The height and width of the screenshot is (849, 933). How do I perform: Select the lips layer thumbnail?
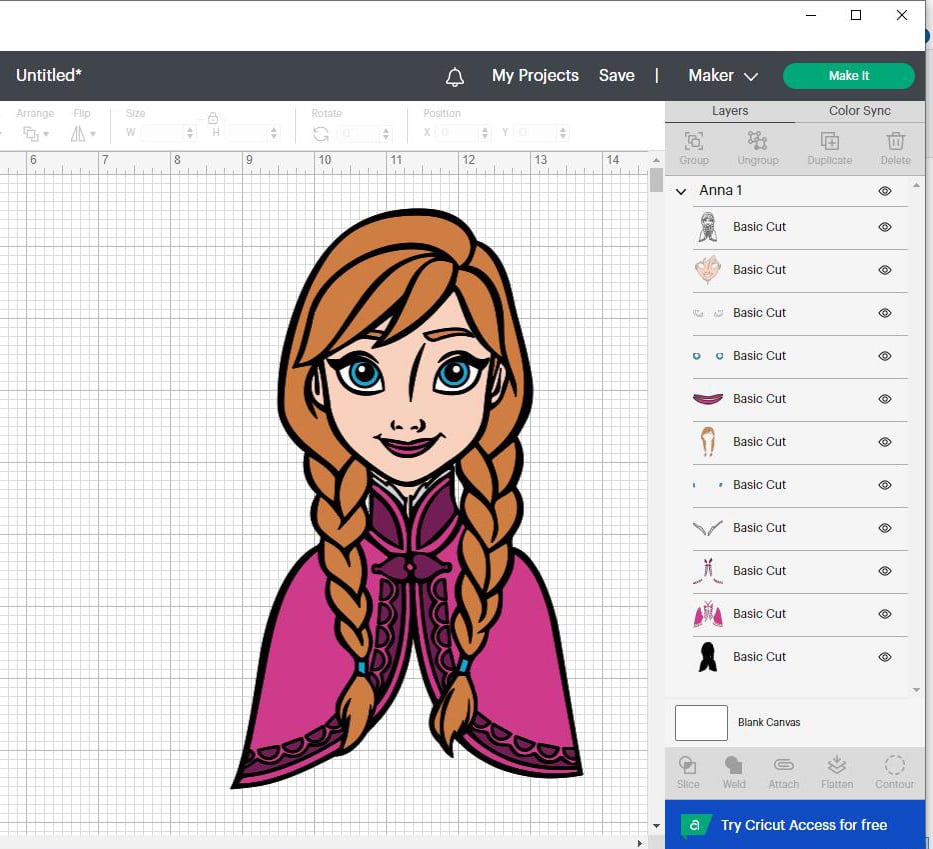[707, 399]
